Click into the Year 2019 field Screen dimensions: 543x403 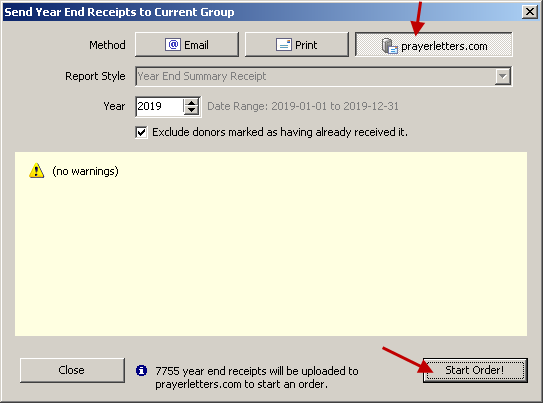[159, 106]
